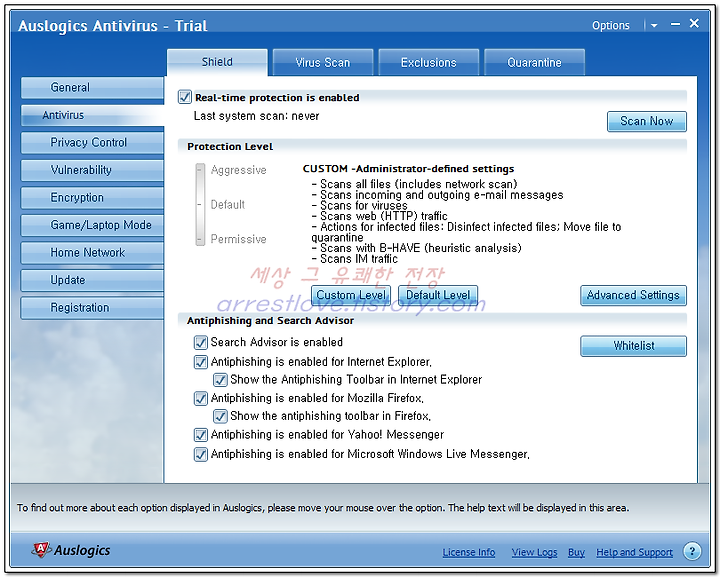This screenshot has width=720, height=577.
Task: Click 'Last system scan: never' text
Action: tap(256, 116)
